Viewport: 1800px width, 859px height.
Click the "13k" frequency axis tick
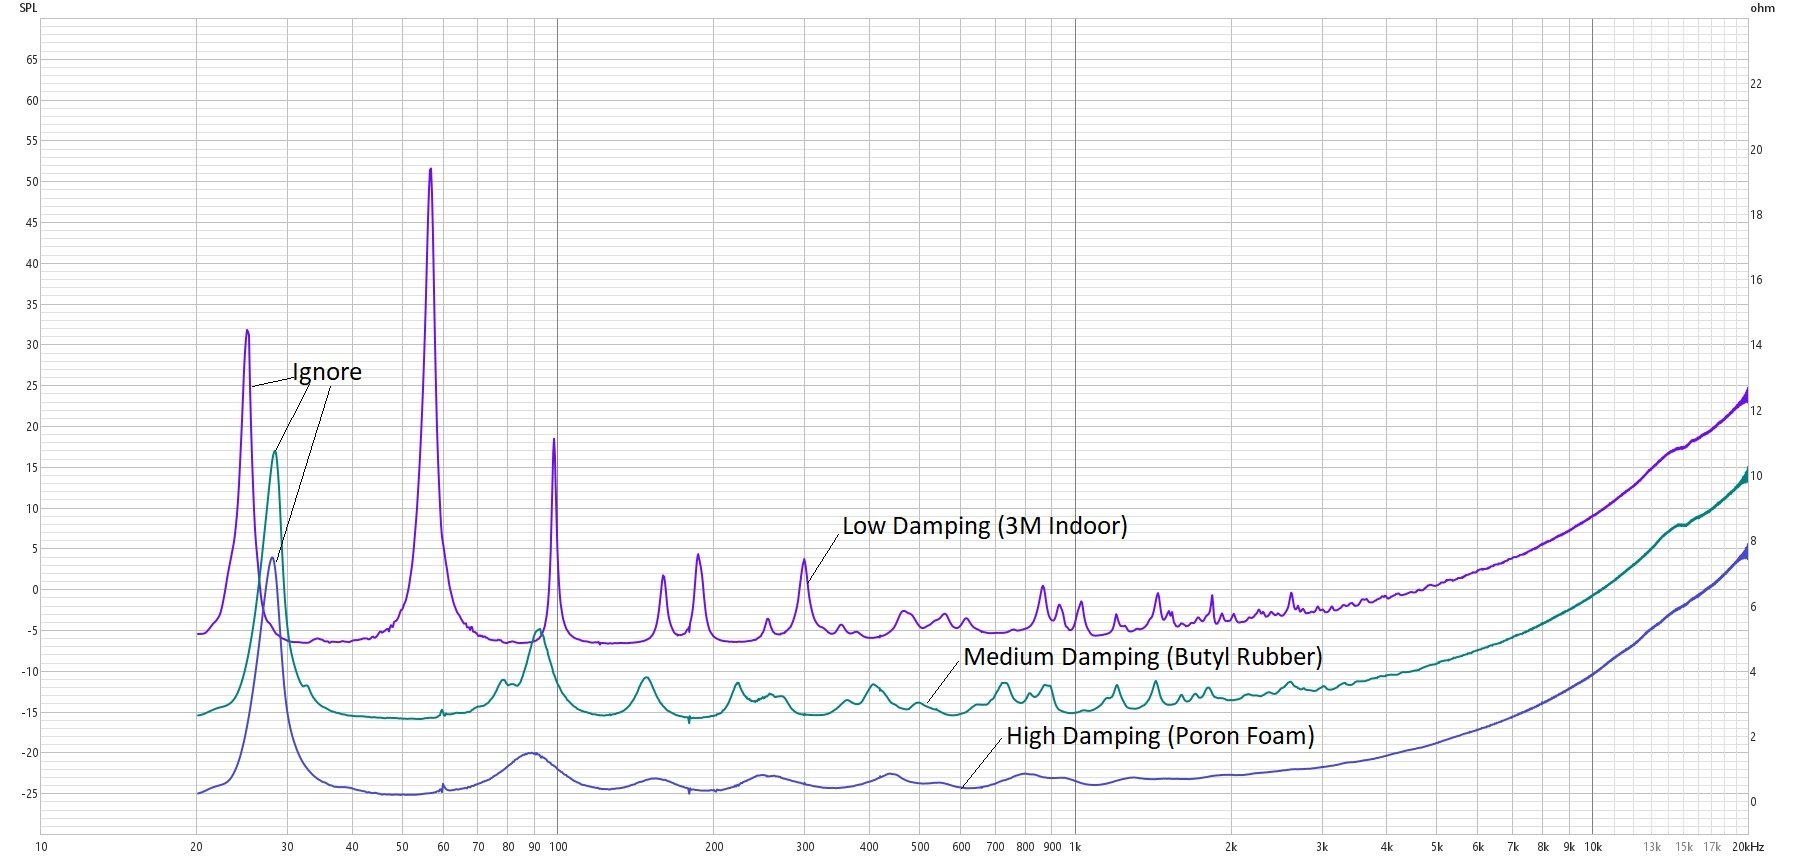tap(1652, 847)
